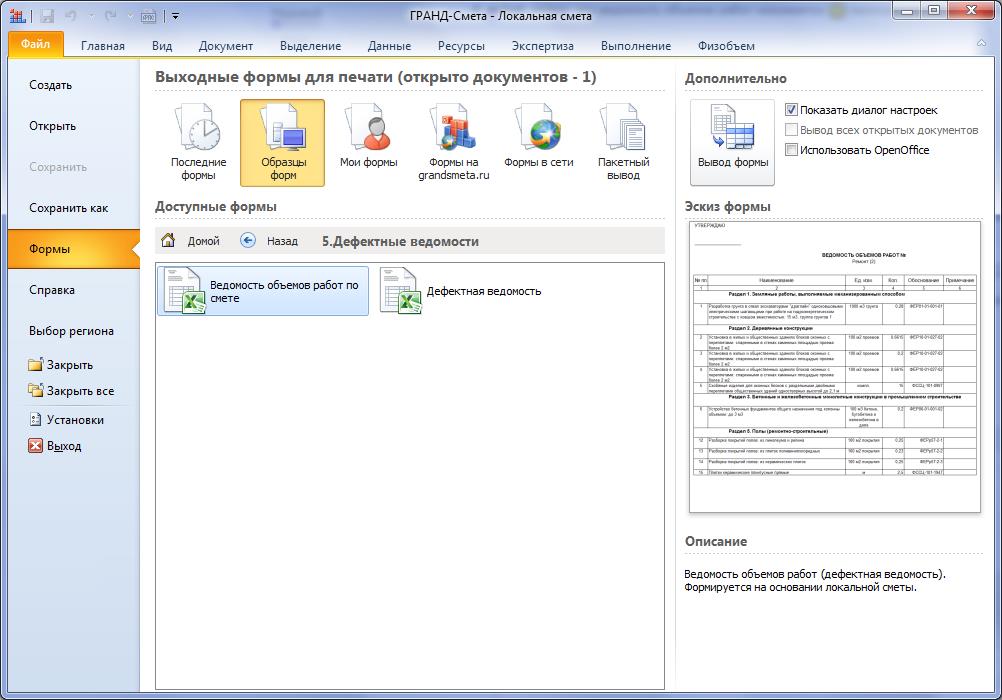
Task: Enable Использовать OpenOffice checkbox
Action: point(792,150)
